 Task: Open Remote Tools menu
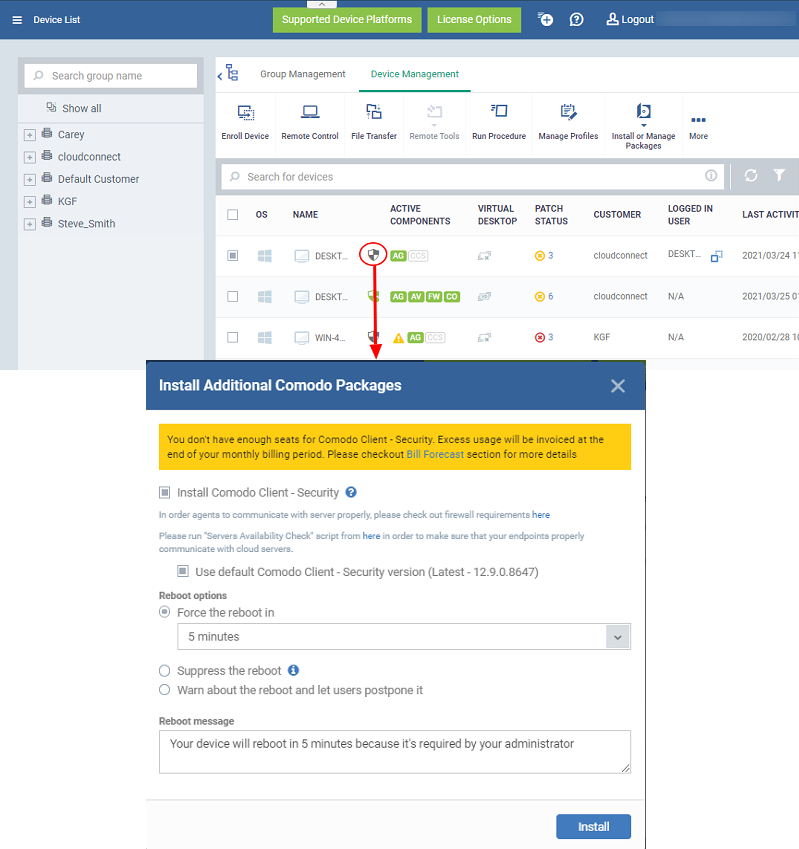434,122
